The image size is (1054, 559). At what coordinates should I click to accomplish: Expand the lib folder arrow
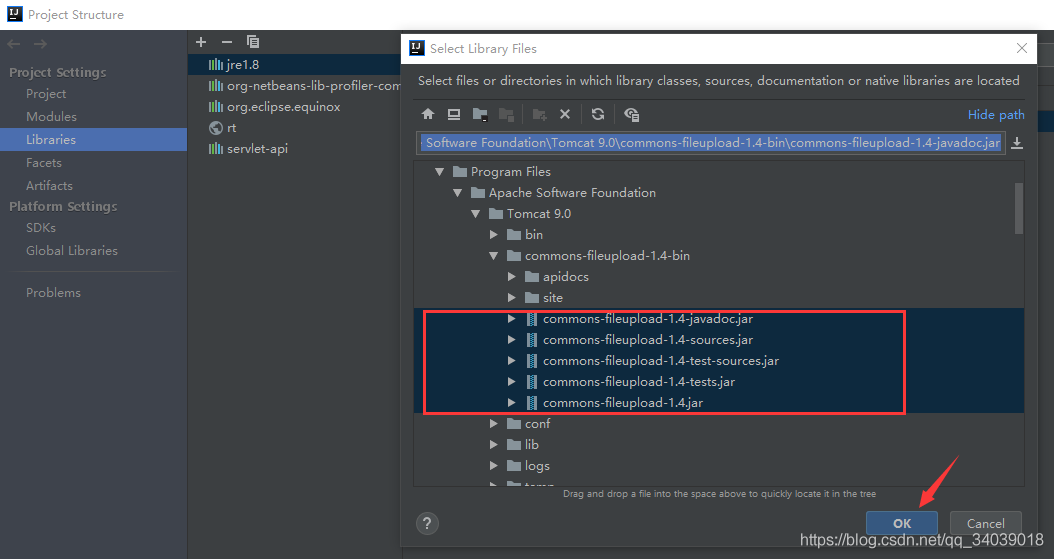(x=494, y=445)
